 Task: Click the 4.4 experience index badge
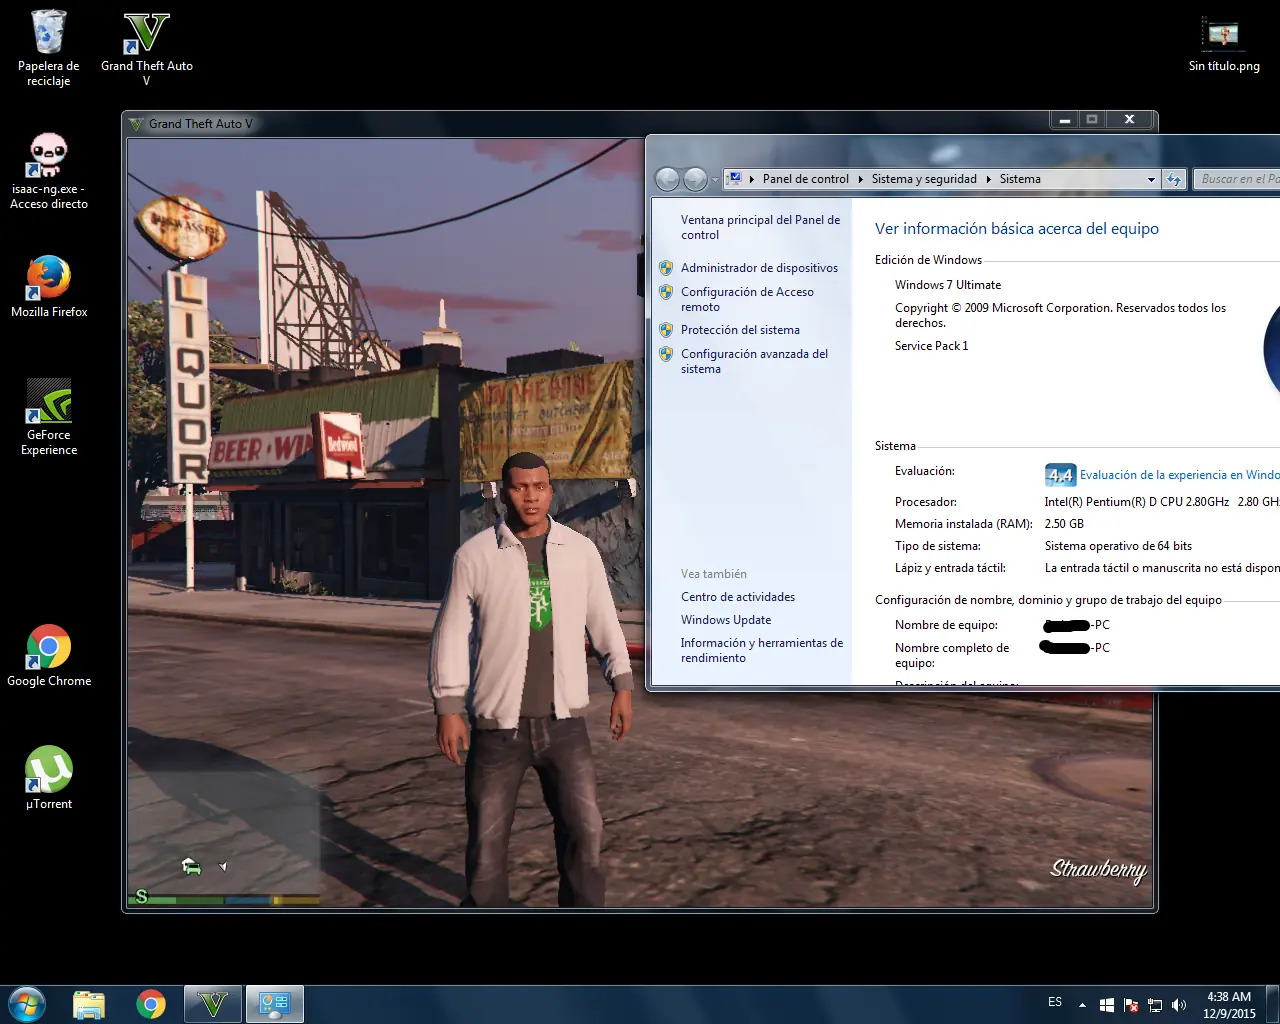pos(1060,475)
